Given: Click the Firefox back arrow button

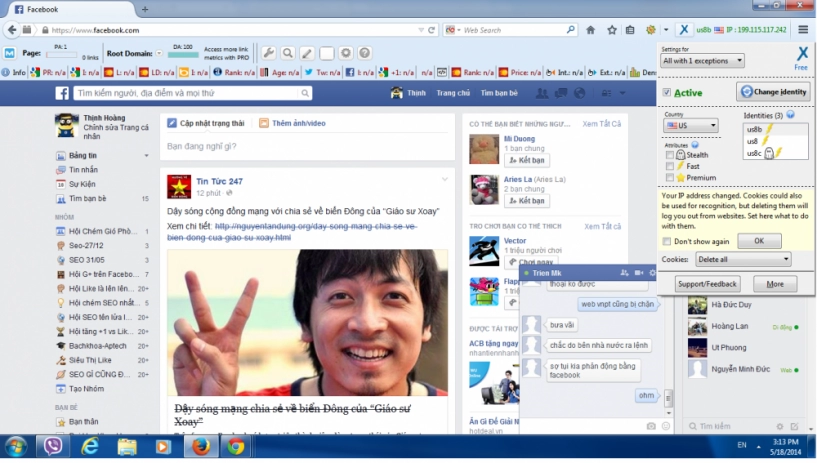Looking at the screenshot, I should click(x=11, y=30).
